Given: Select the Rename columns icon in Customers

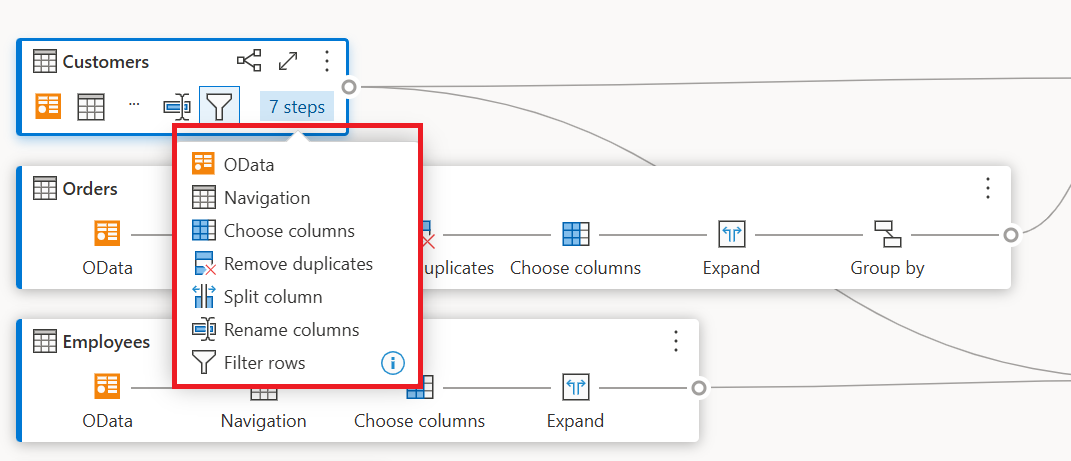Looking at the screenshot, I should click(x=177, y=106).
